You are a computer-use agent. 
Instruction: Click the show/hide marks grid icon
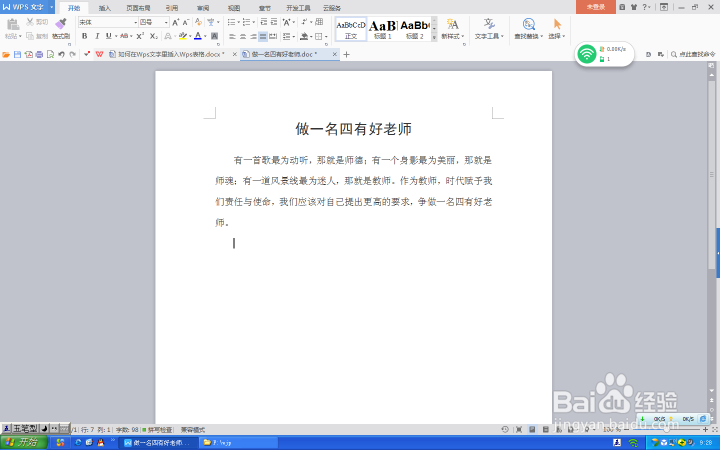319,22
